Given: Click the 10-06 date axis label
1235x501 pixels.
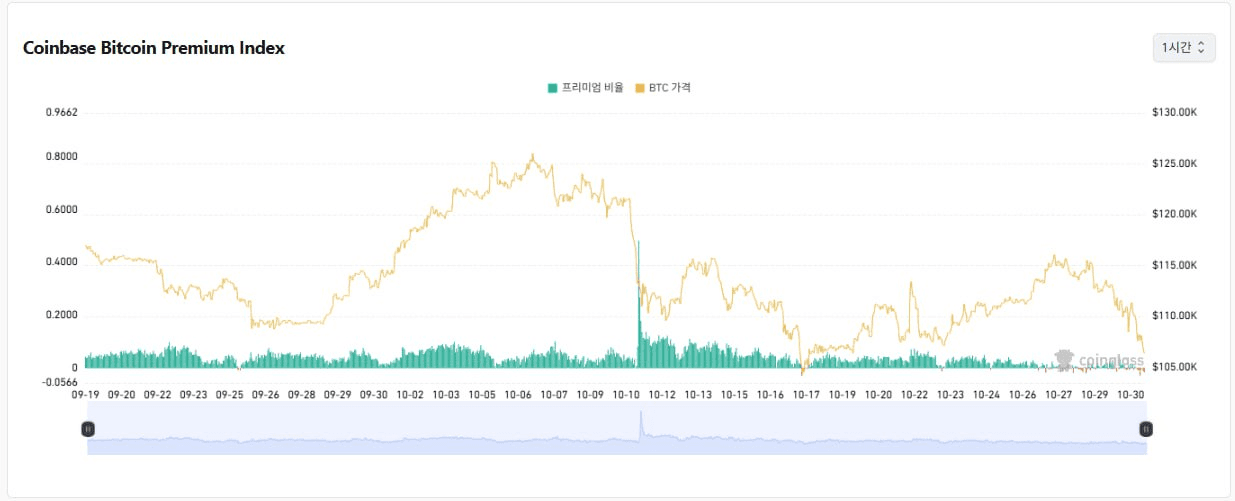Looking at the screenshot, I should click(x=518, y=395).
